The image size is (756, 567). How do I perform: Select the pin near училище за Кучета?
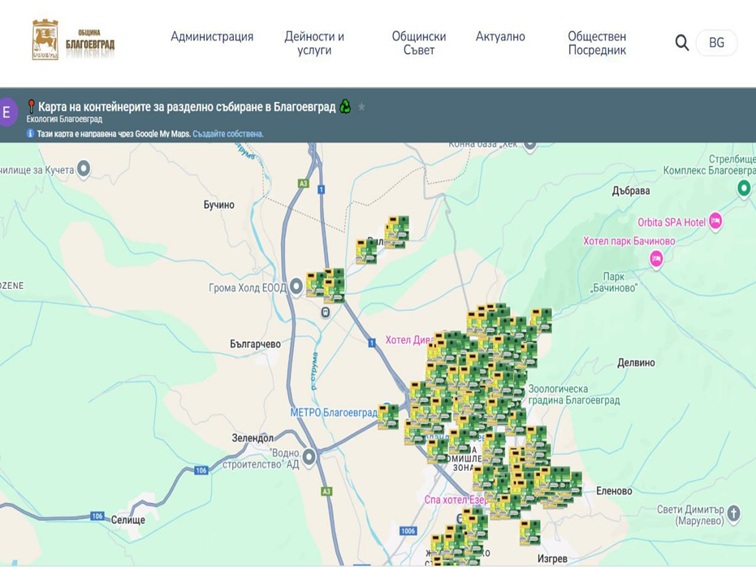pyautogui.click(x=84, y=169)
